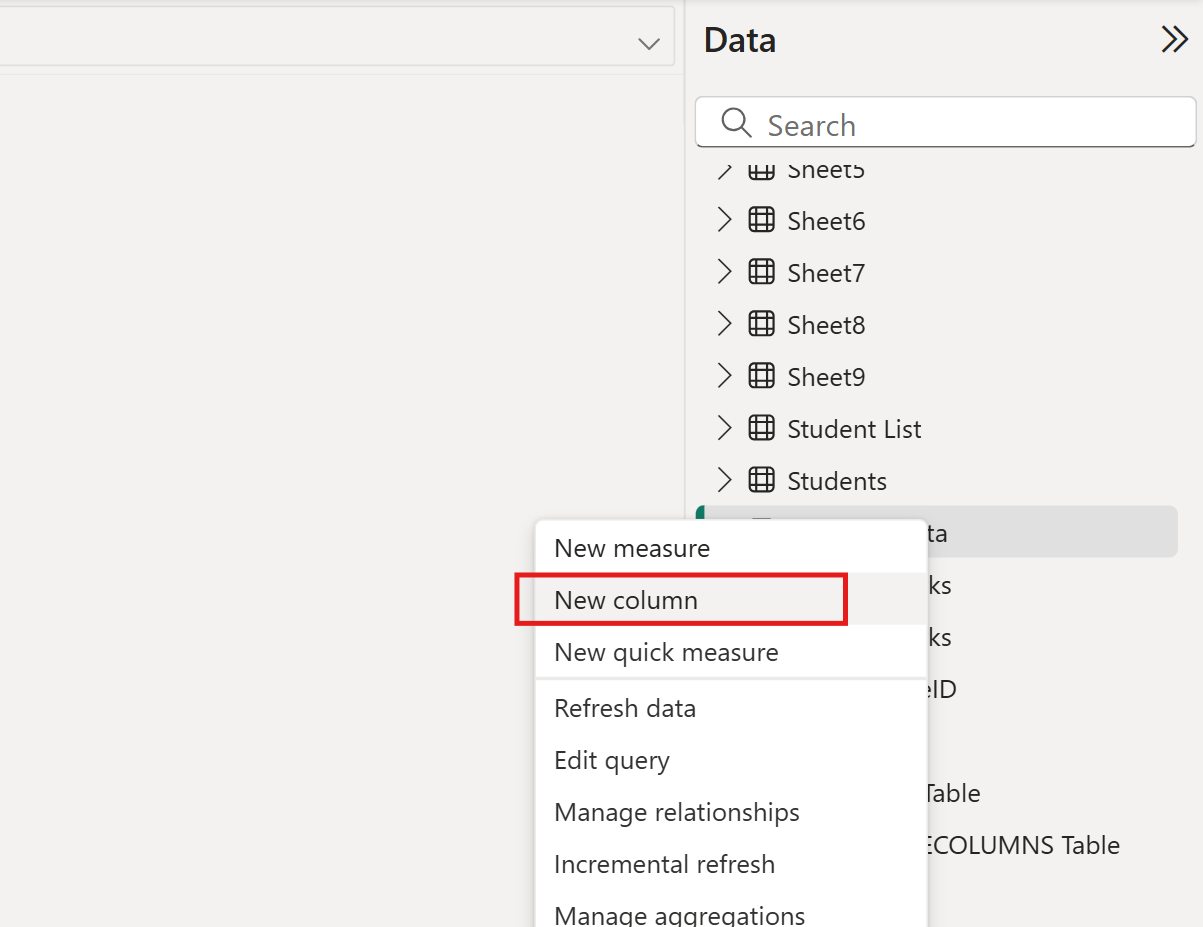This screenshot has width=1203, height=927.
Task: Expand the Student List node
Action: (x=724, y=428)
